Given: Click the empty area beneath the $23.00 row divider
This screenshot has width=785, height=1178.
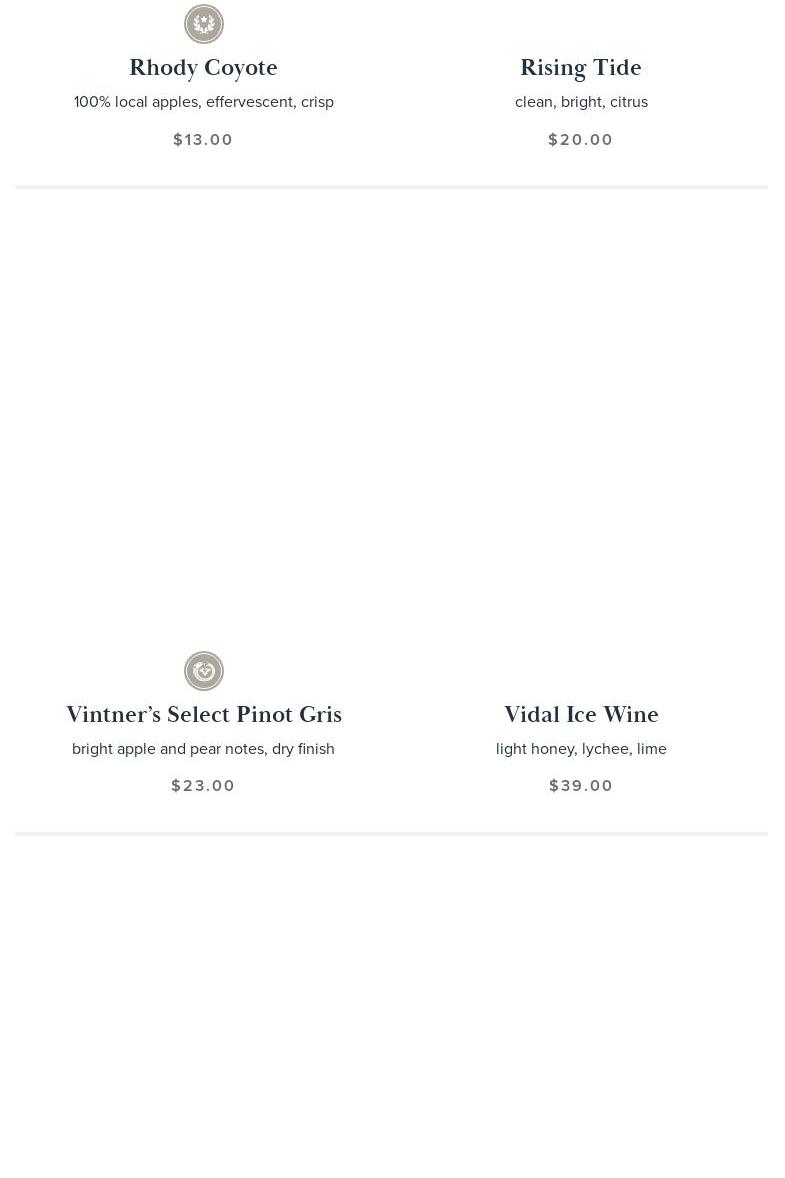Looking at the screenshot, I should coord(204,1007).
